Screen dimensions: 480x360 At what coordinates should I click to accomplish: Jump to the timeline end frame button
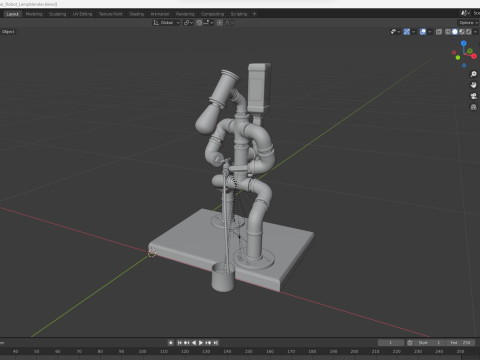click(x=216, y=343)
